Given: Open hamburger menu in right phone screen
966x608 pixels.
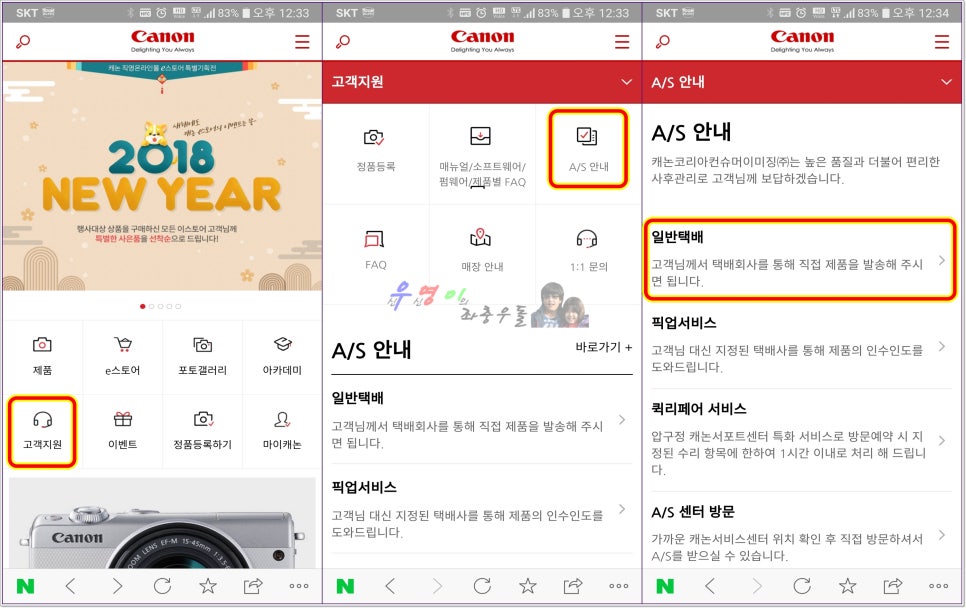Looking at the screenshot, I should coord(942,42).
